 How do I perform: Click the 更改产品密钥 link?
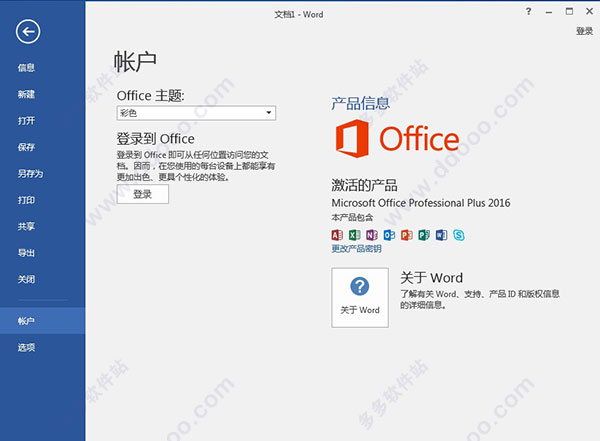point(356,249)
